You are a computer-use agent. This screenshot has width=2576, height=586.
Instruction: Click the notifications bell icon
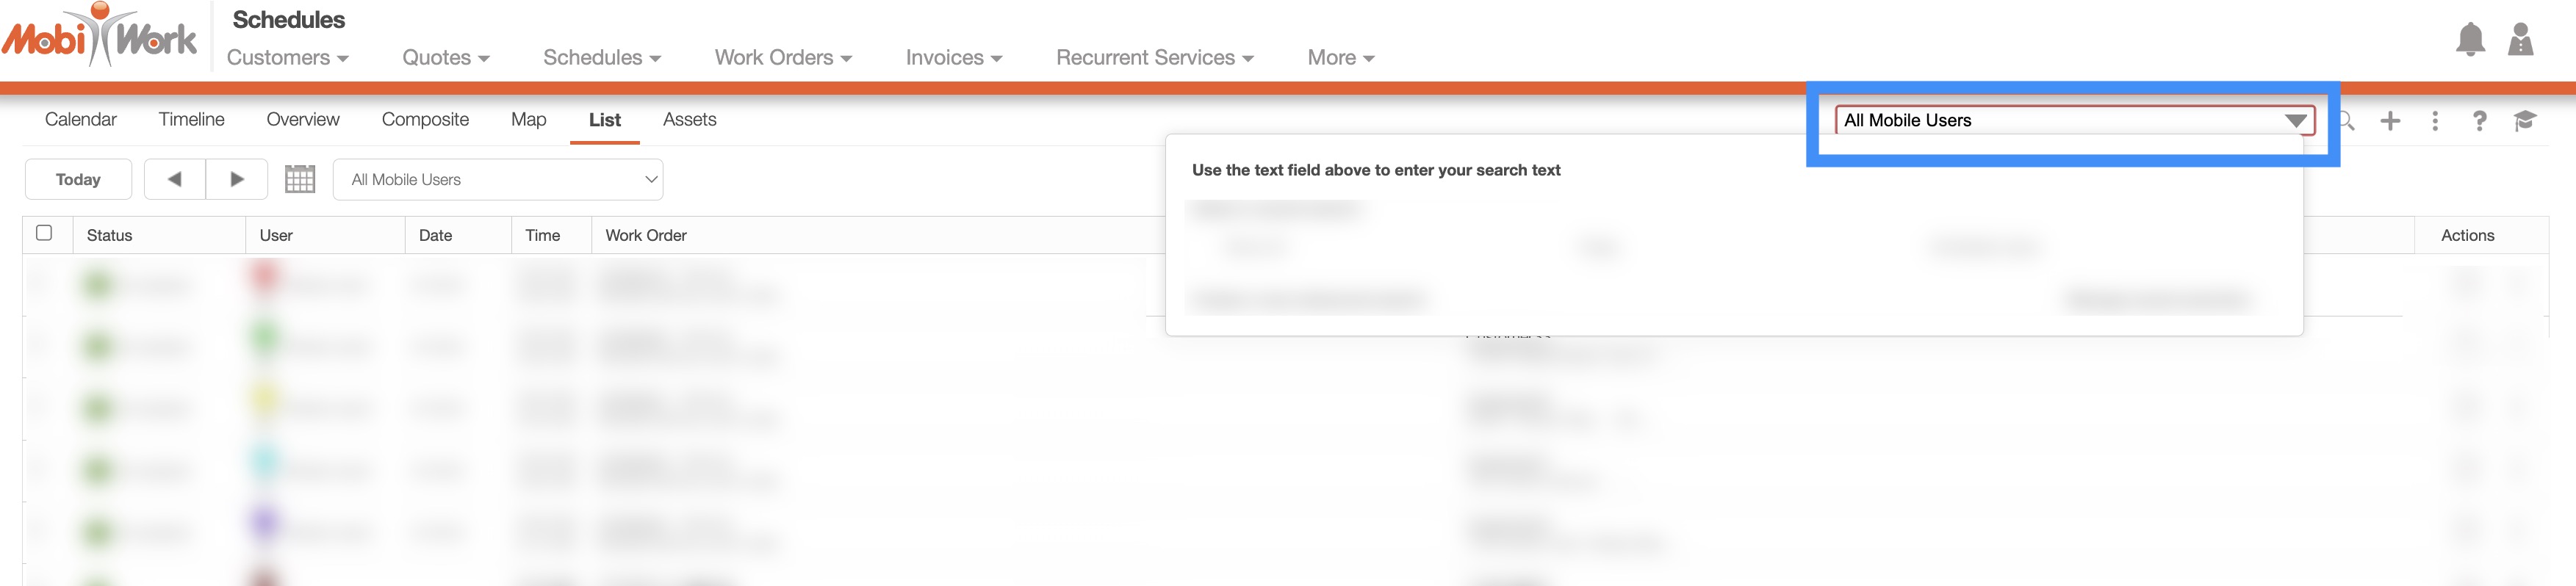point(2470,40)
